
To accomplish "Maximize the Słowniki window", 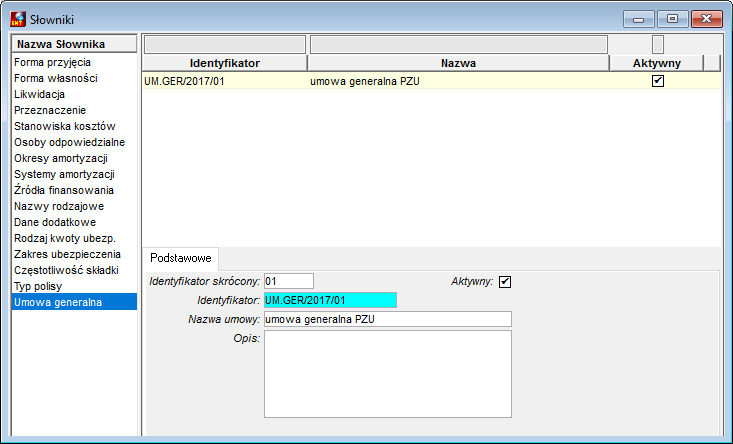I will [672, 19].
